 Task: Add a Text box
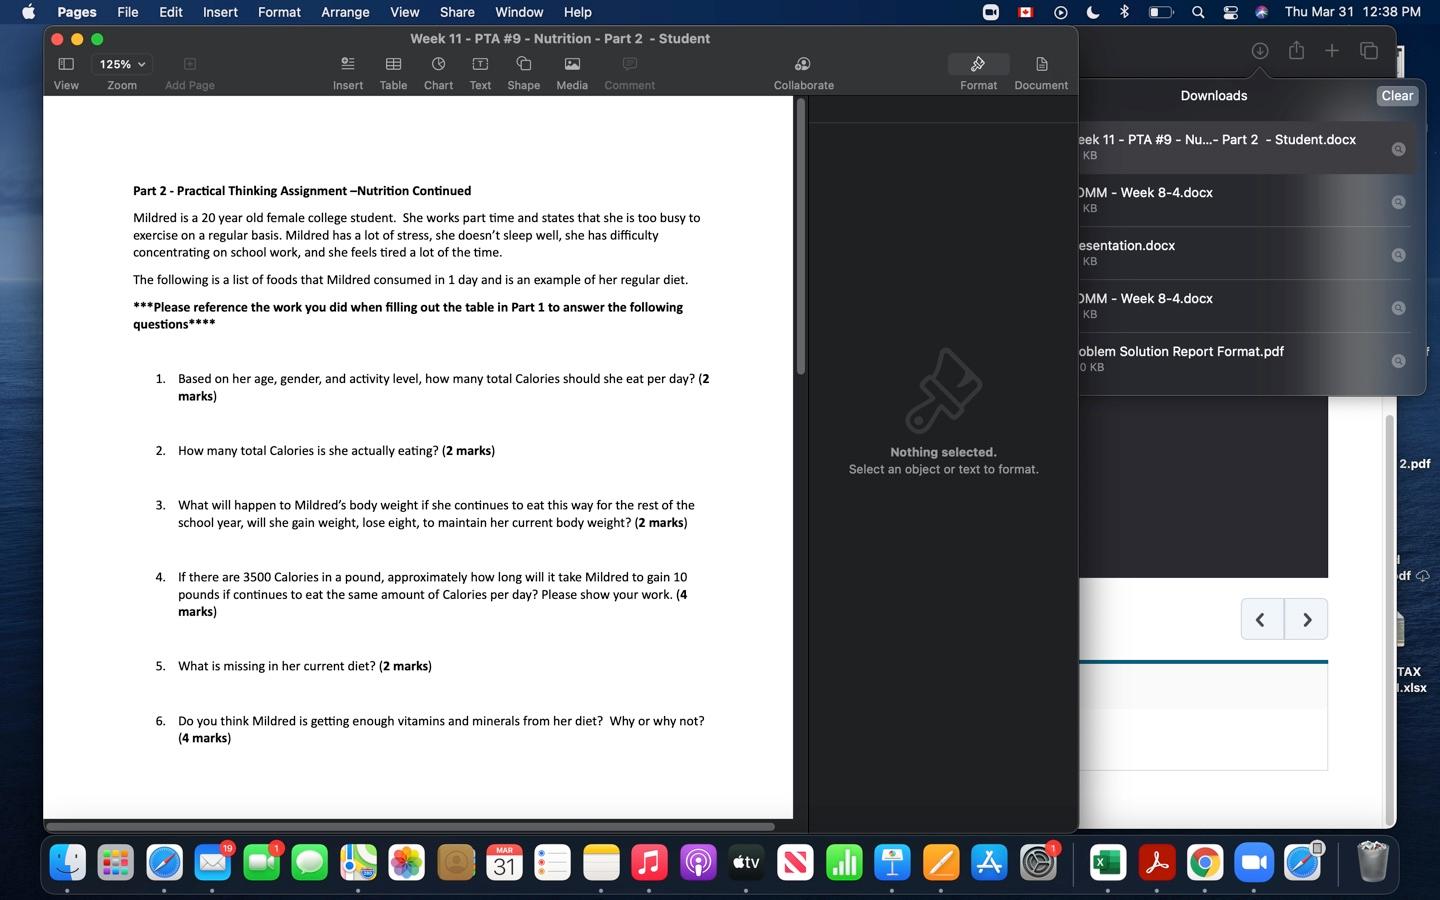pyautogui.click(x=479, y=70)
